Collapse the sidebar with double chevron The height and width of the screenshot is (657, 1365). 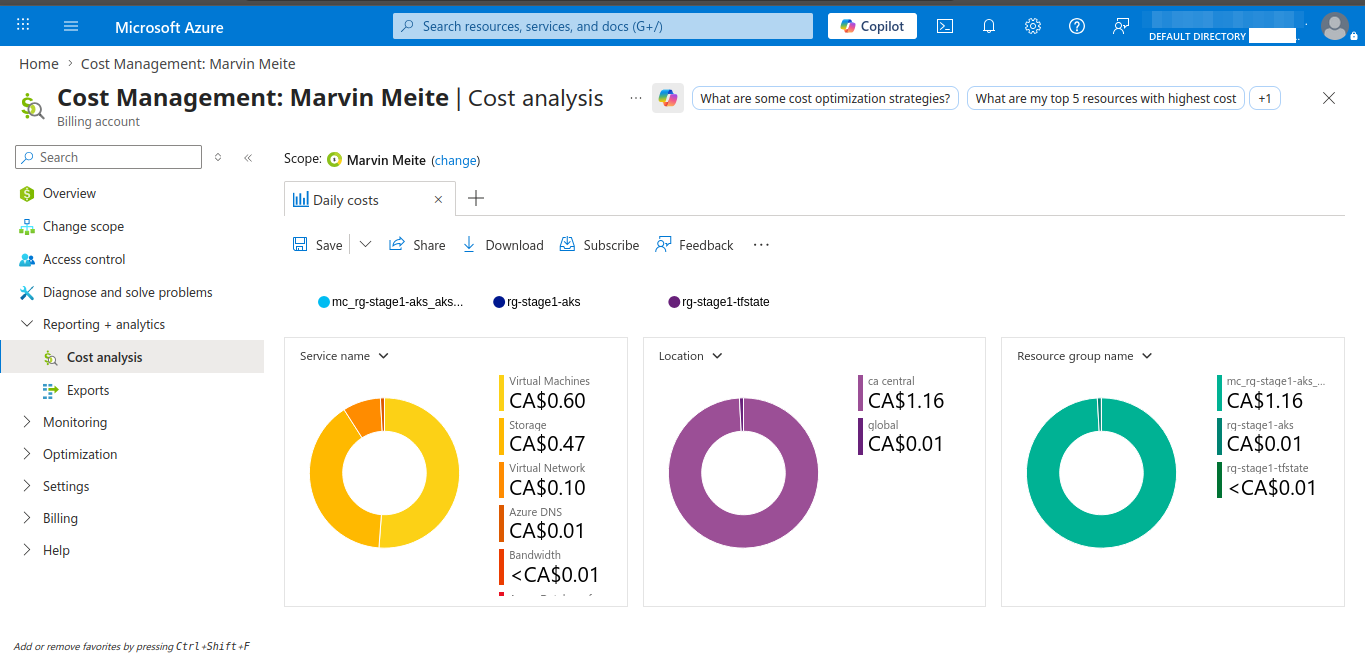(x=248, y=157)
